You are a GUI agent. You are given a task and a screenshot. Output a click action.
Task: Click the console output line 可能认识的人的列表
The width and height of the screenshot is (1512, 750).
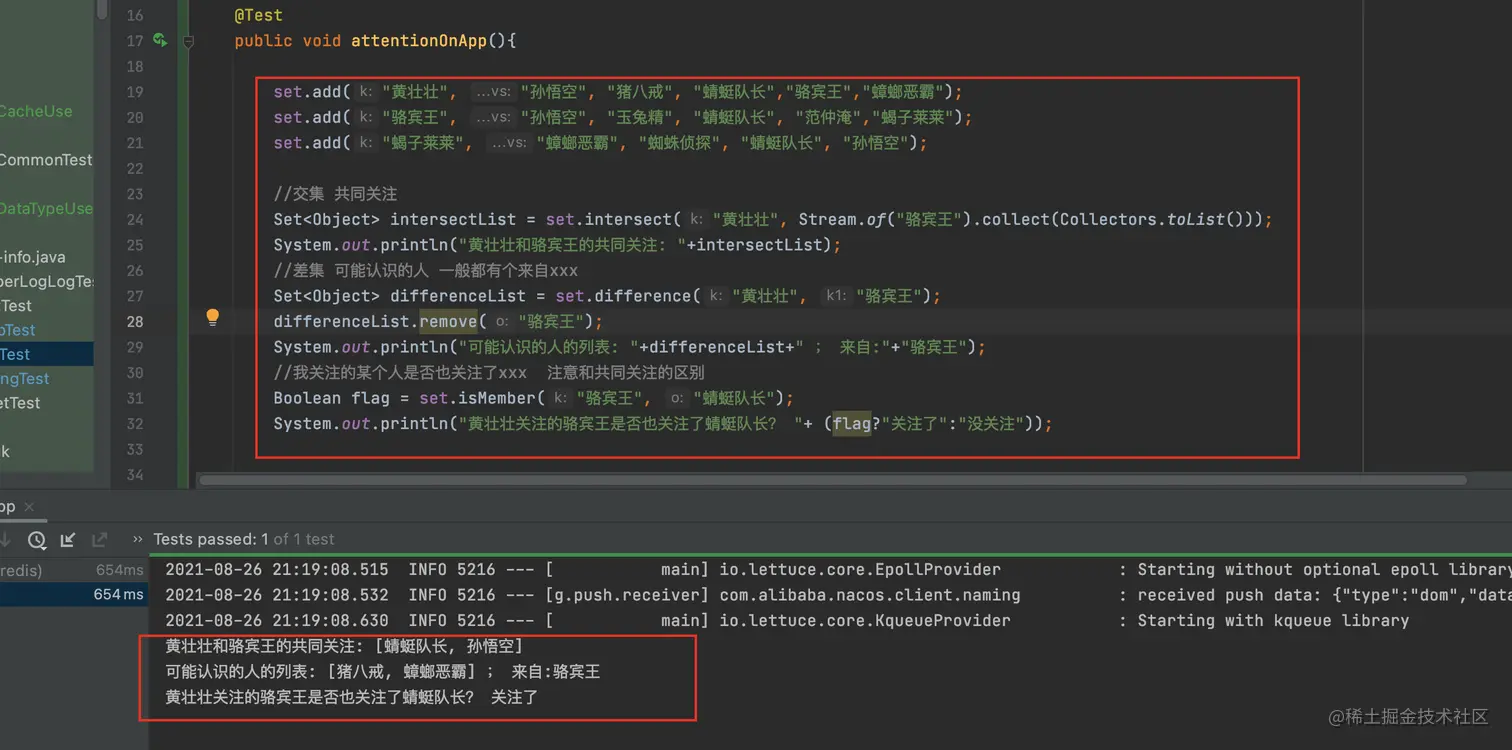383,671
